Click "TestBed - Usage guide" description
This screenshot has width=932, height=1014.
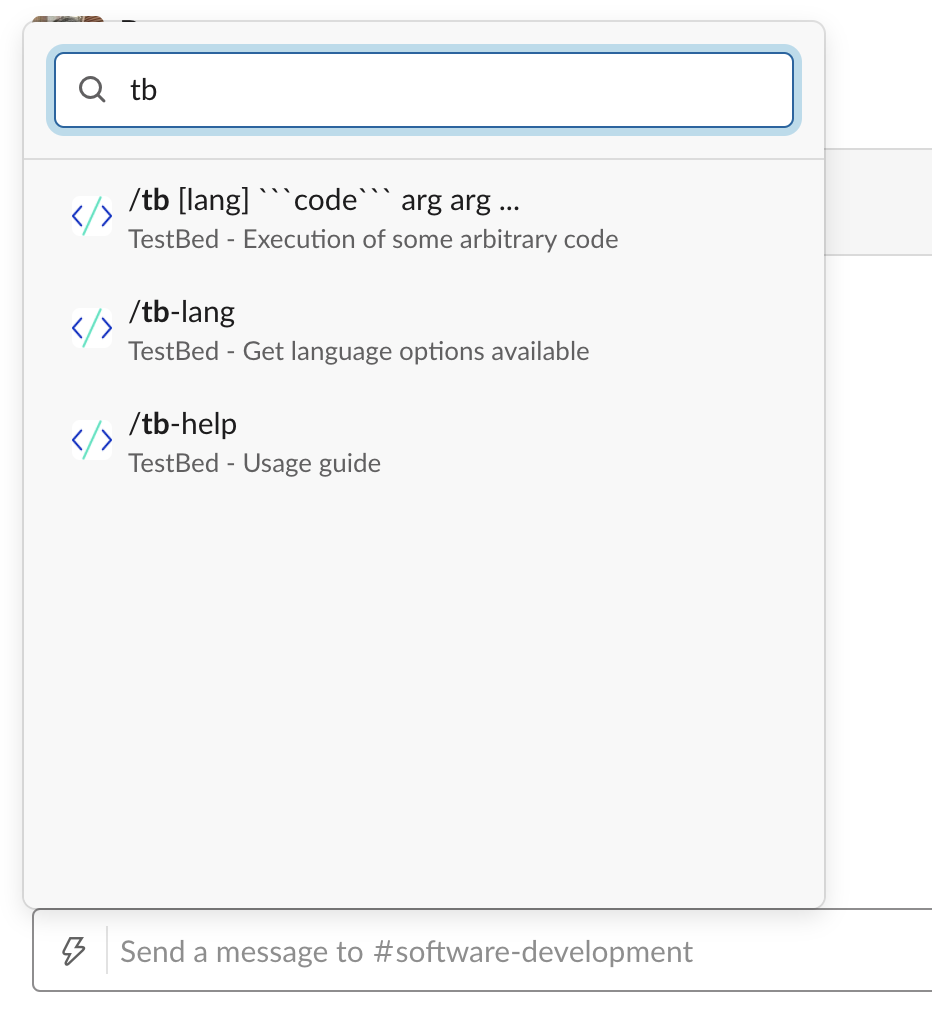[255, 463]
